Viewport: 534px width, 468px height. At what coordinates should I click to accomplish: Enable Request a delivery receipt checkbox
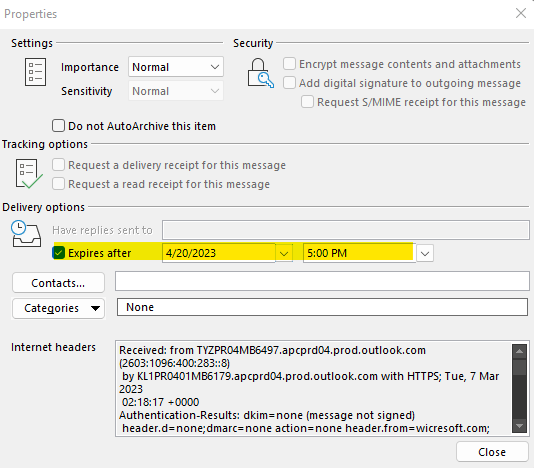click(x=58, y=165)
